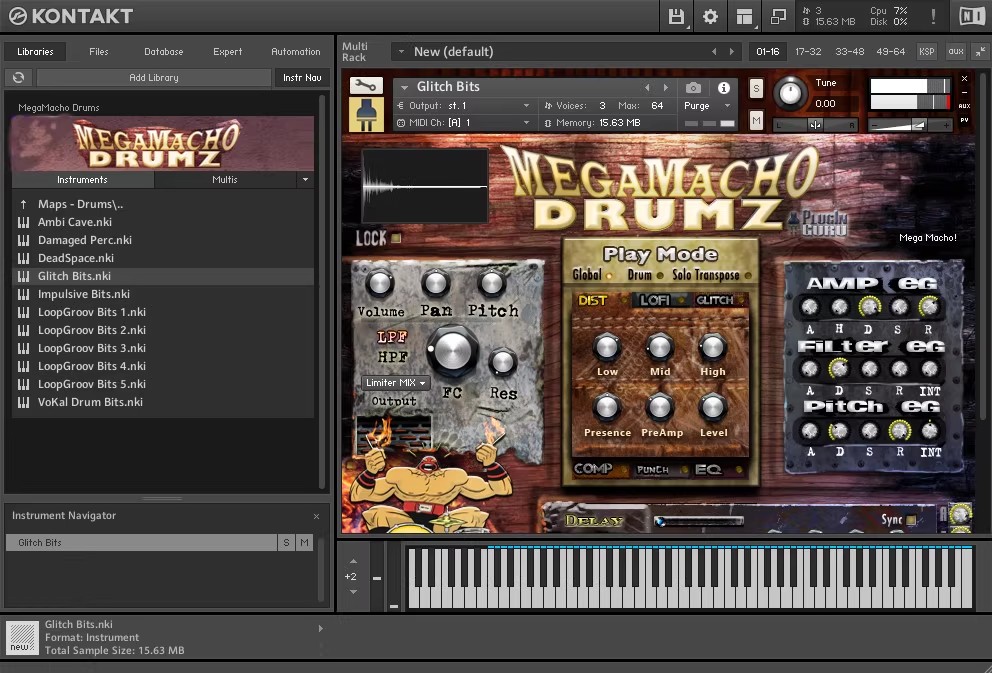This screenshot has width=992, height=673.
Task: Select the LOFI effect tab
Action: pyautogui.click(x=655, y=300)
